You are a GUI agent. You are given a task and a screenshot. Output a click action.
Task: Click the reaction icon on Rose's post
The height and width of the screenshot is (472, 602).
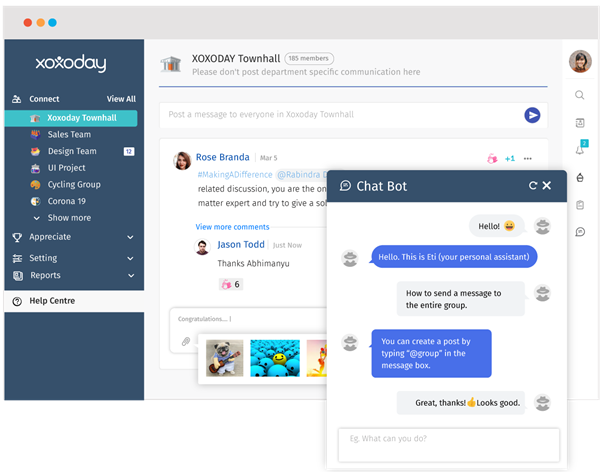(x=492, y=158)
